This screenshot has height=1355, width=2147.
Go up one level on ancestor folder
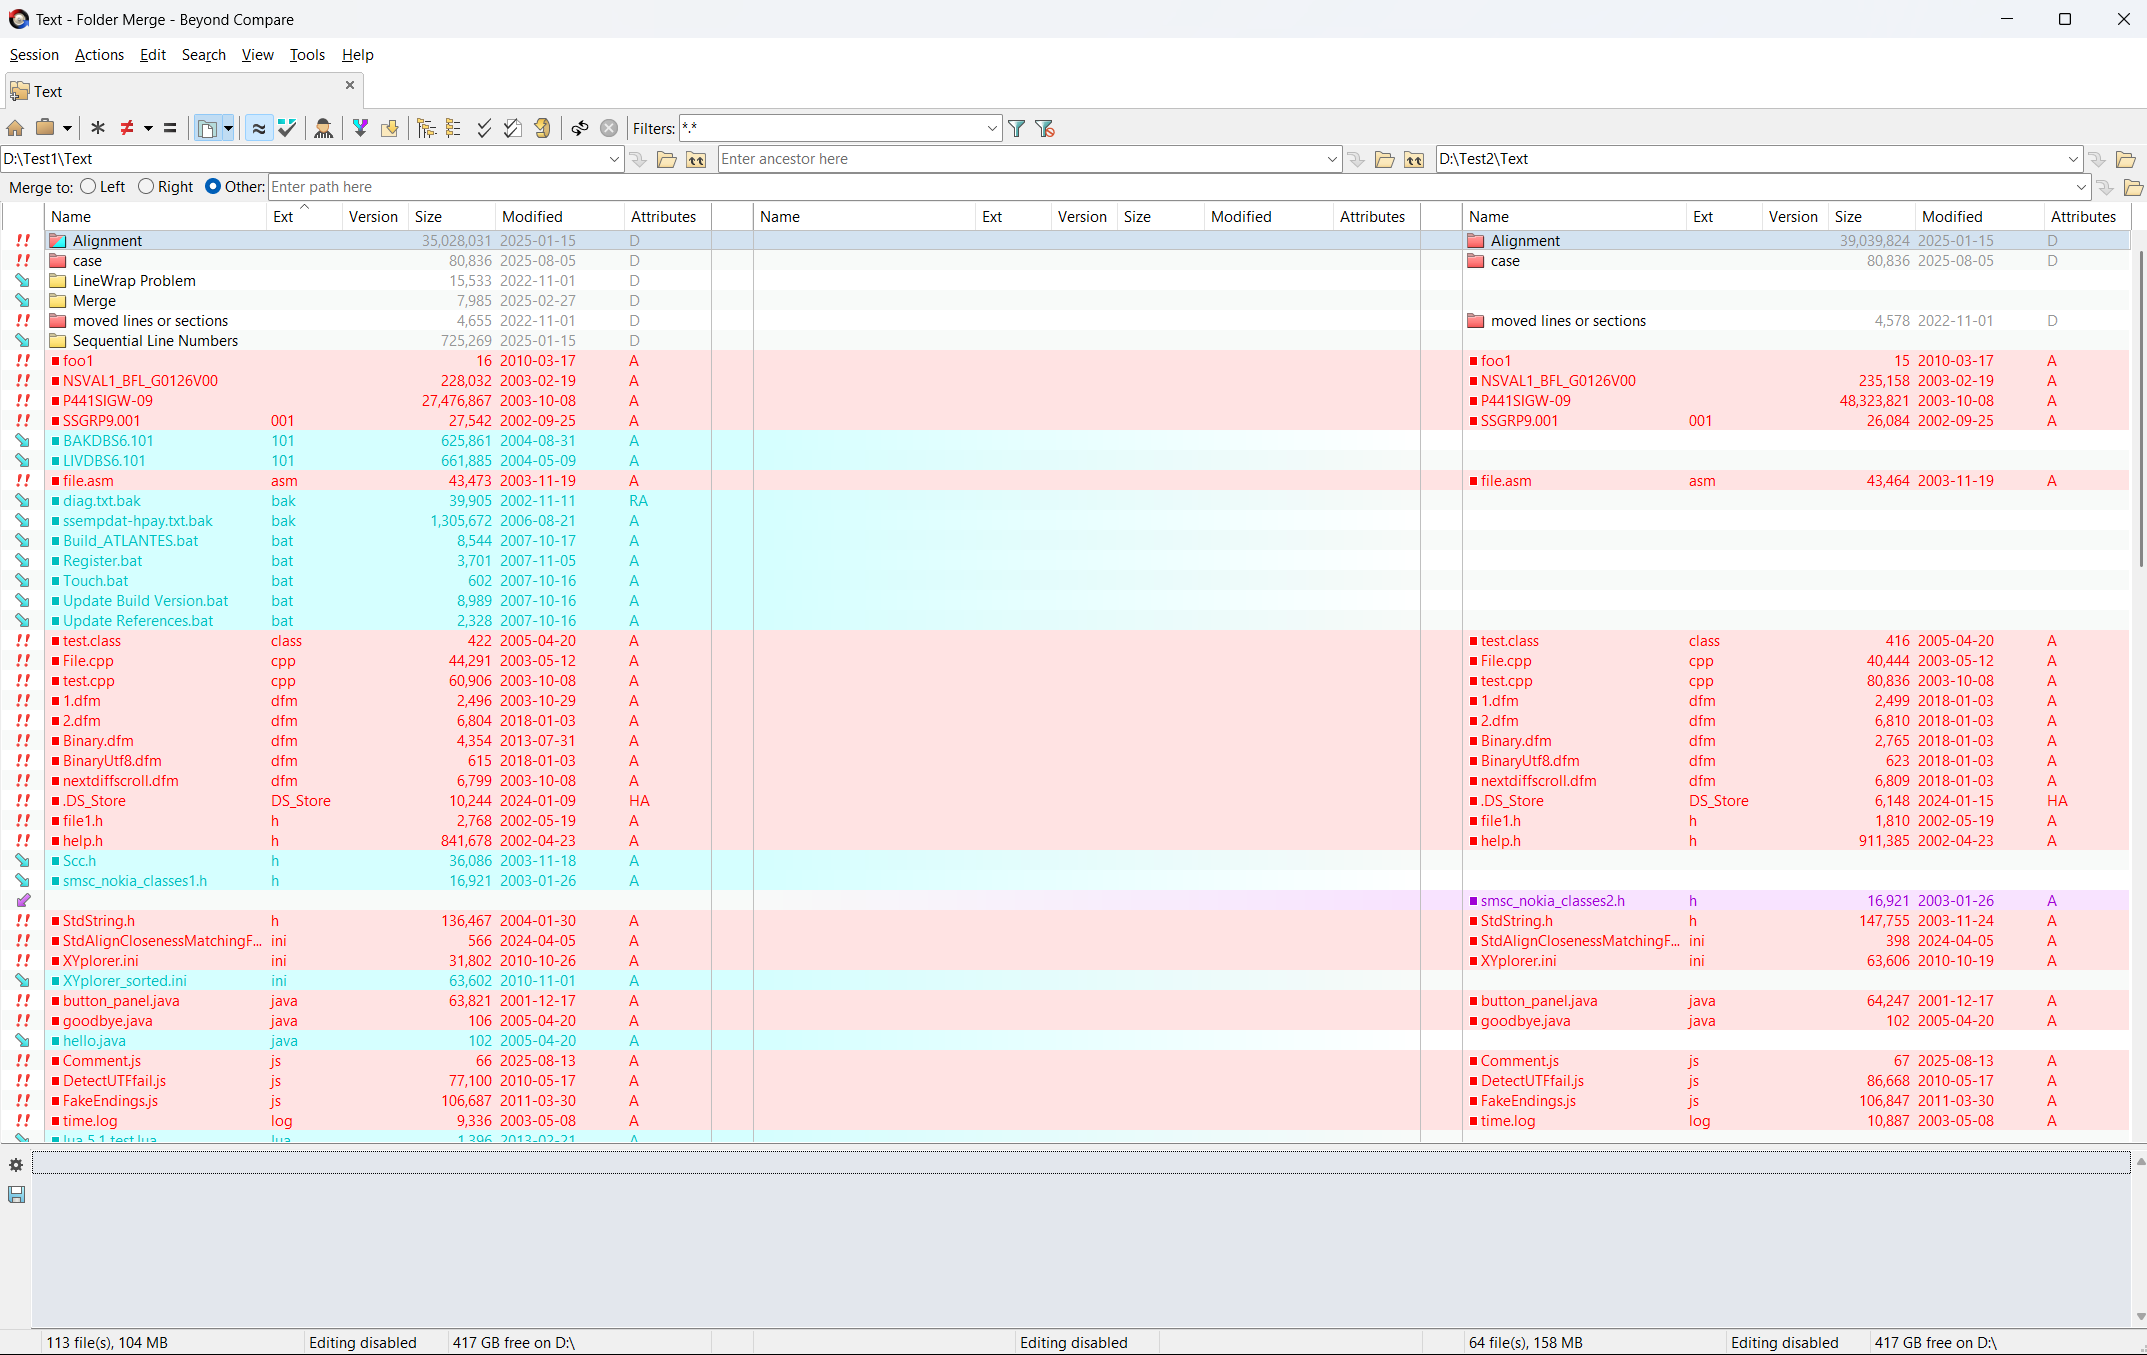[x=1414, y=159]
